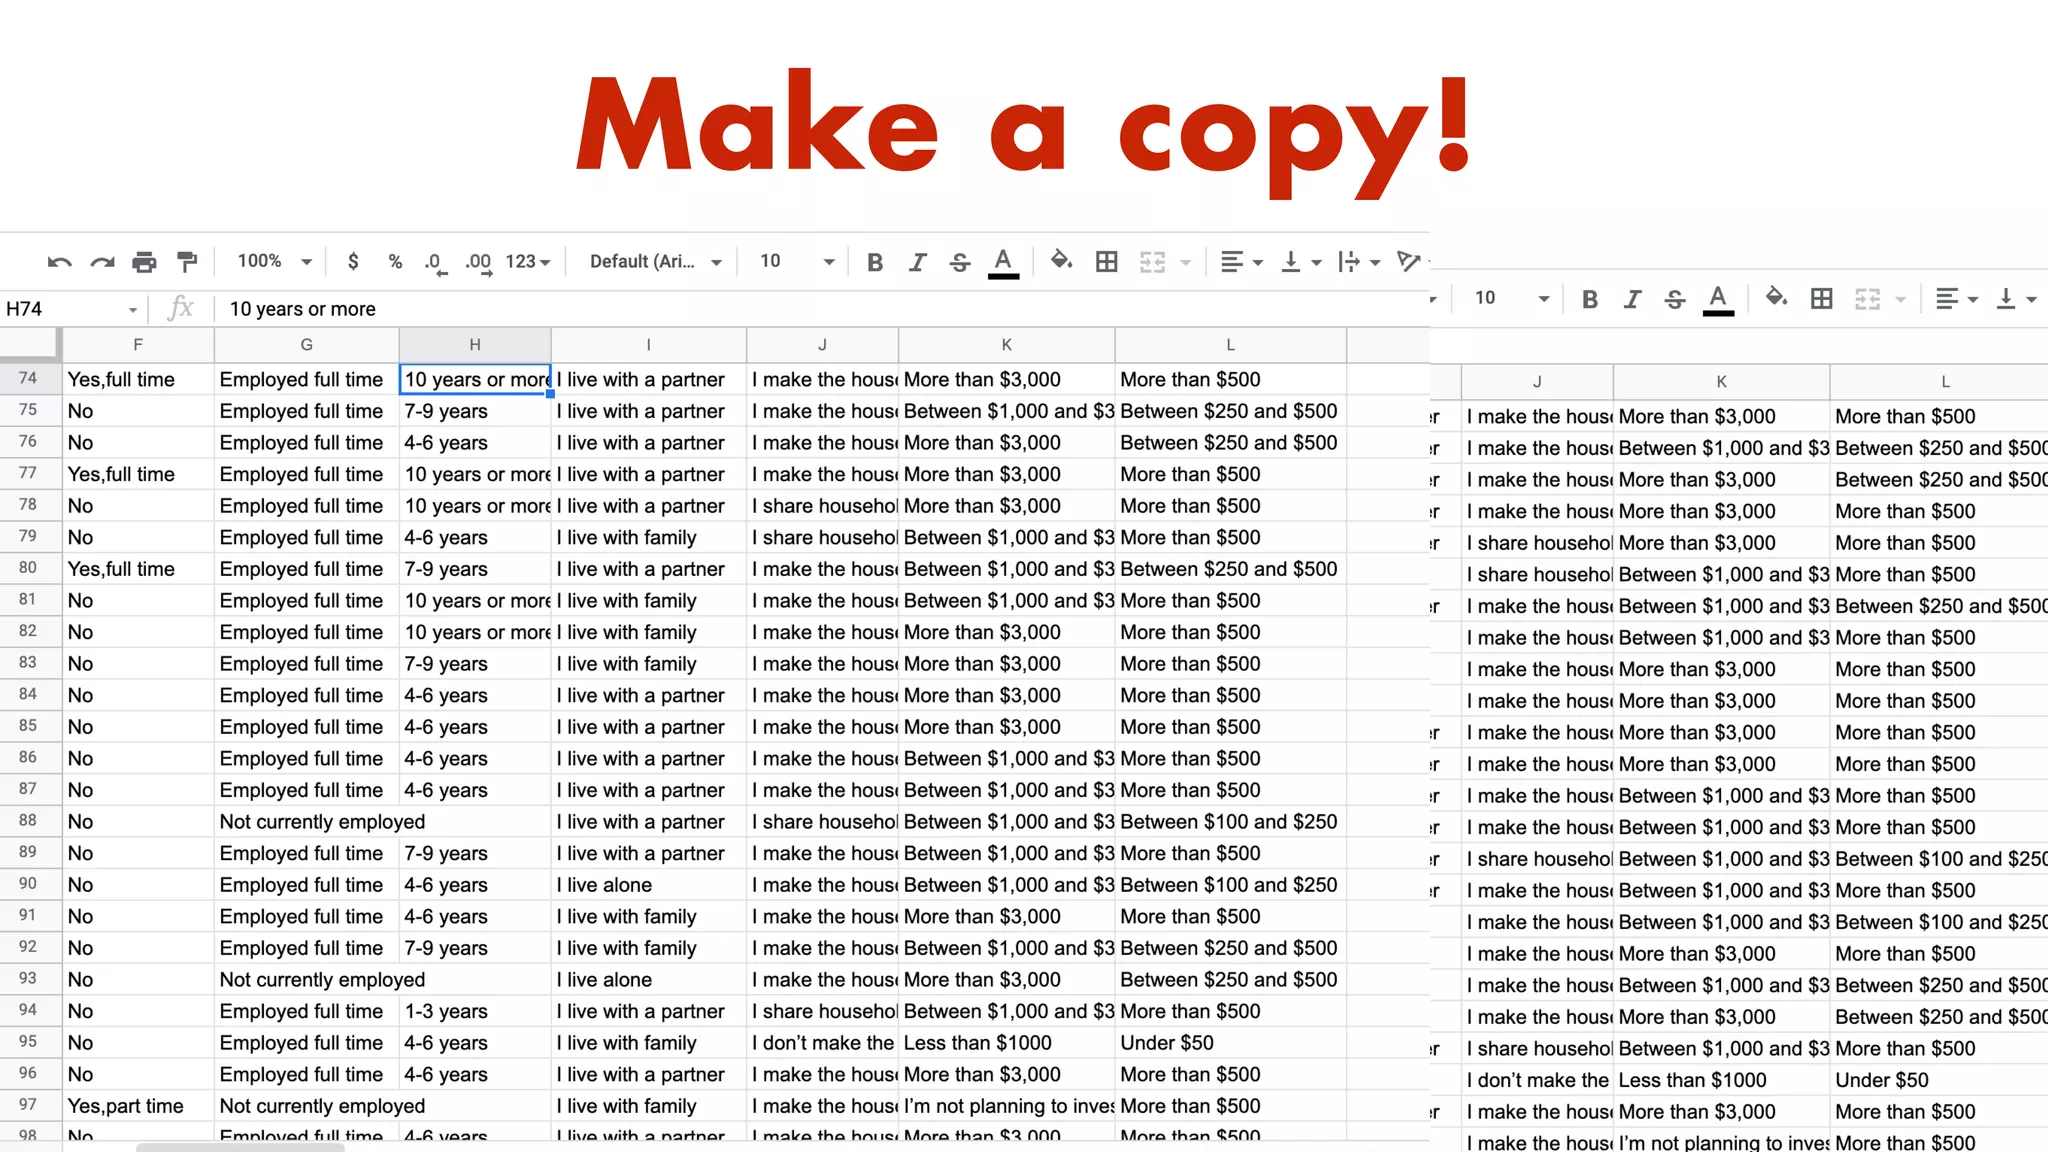Viewport: 2048px width, 1152px height.
Task: Click 'I live with family' in row 79
Action: pyautogui.click(x=626, y=538)
